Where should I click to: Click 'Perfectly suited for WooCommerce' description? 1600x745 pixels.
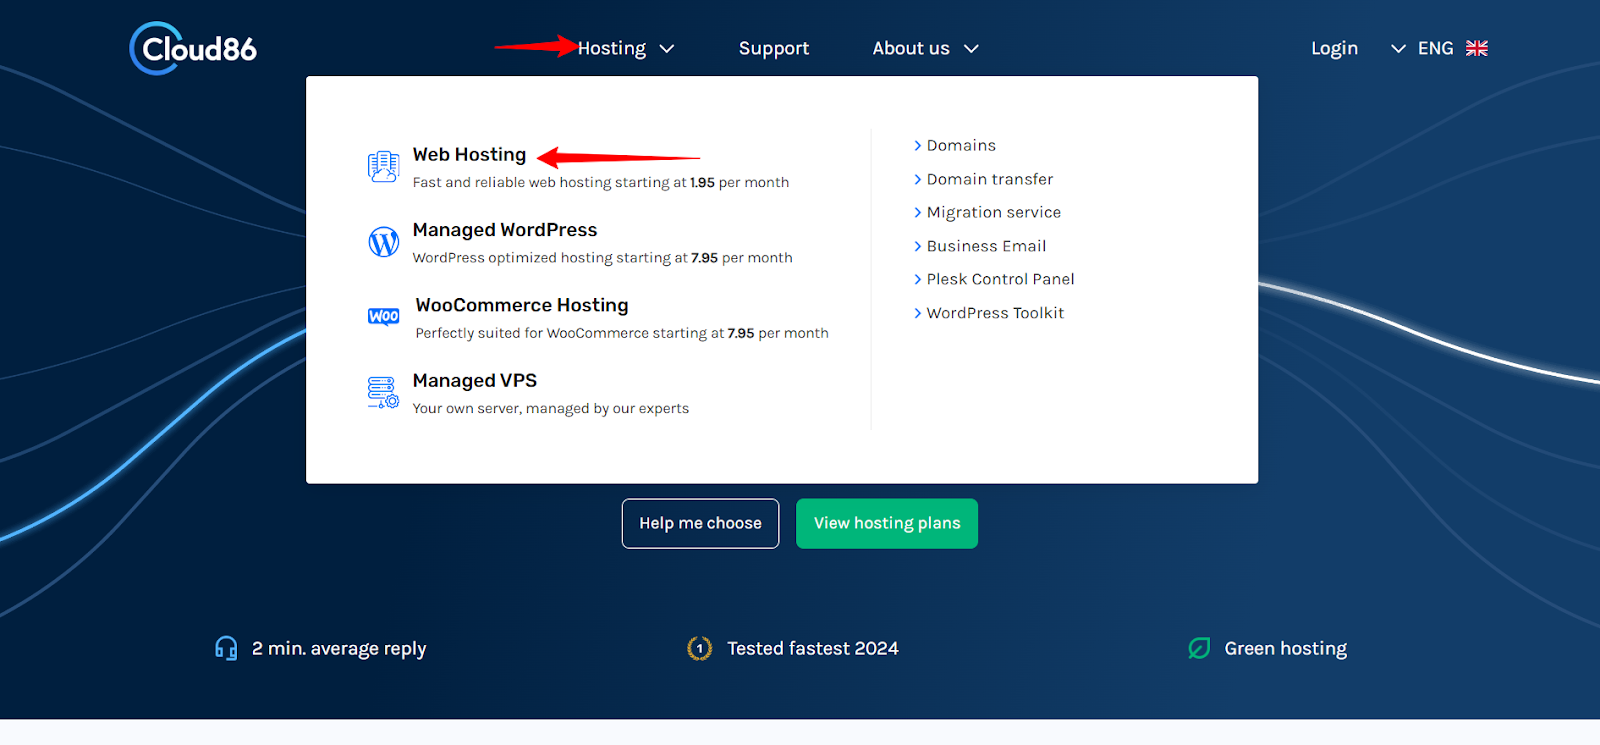coord(622,333)
